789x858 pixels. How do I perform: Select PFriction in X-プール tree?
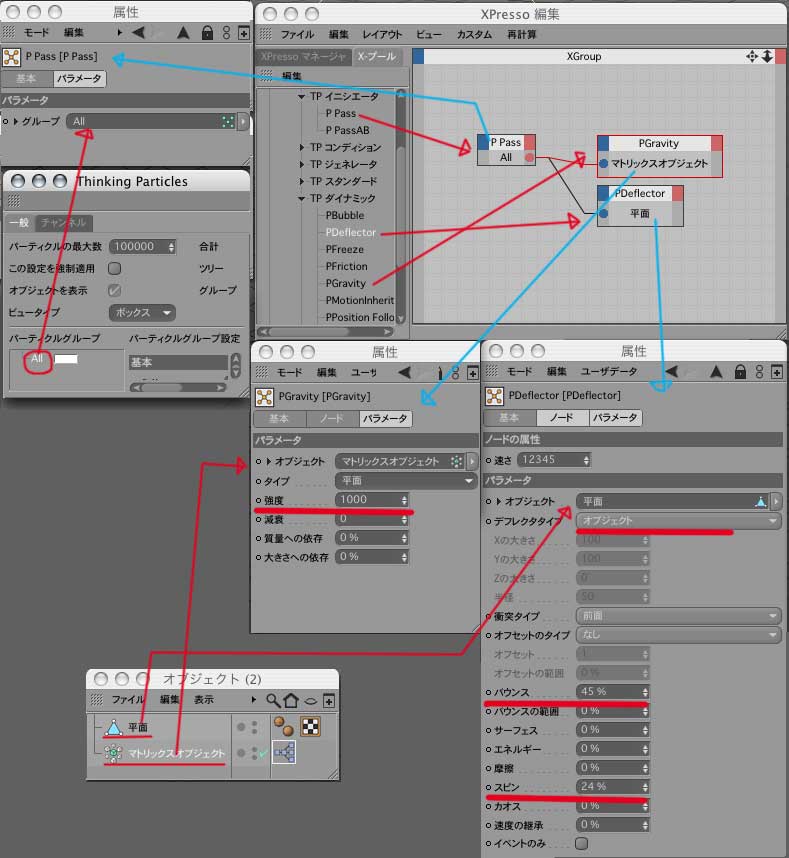(x=346, y=266)
